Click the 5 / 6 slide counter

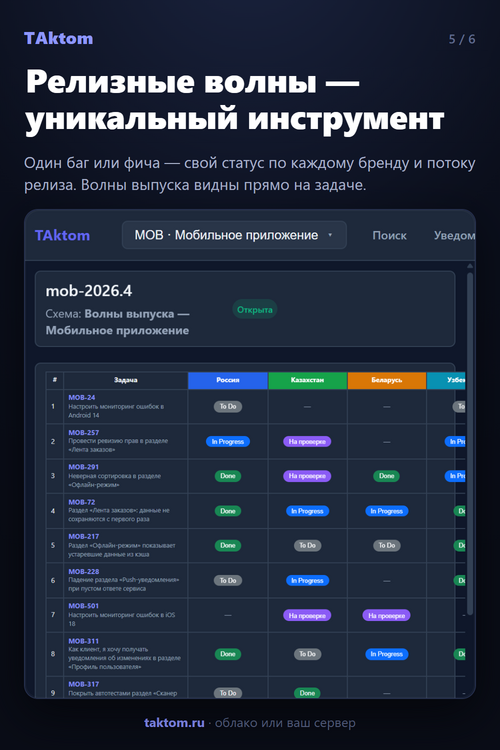tap(462, 39)
